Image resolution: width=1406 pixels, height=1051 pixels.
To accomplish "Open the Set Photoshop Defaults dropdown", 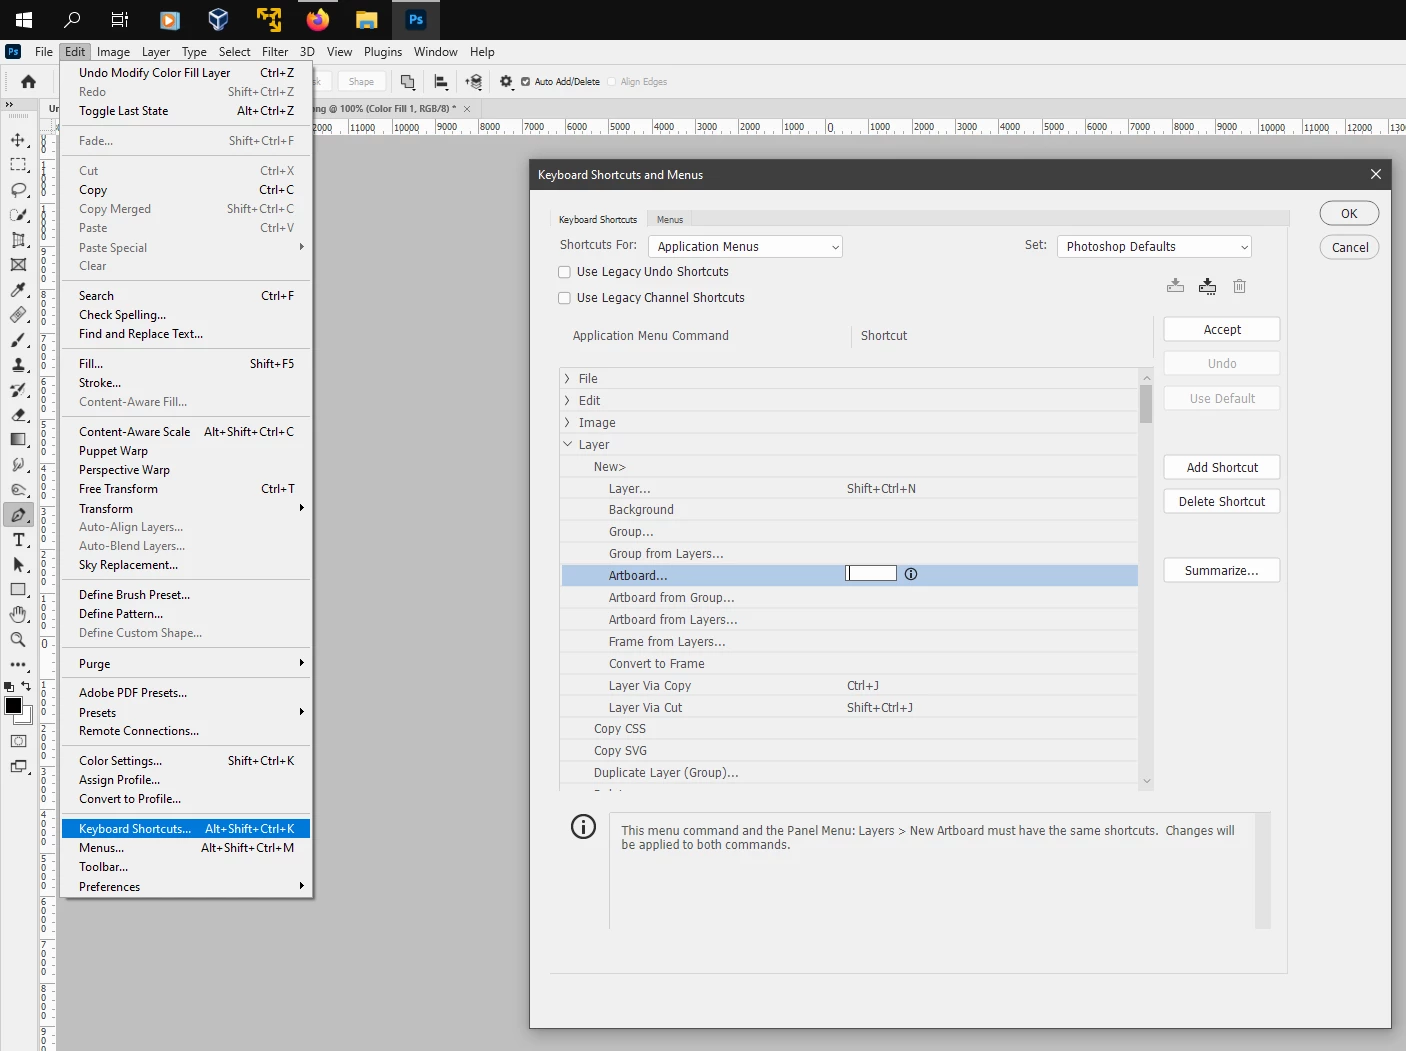I will click(x=1154, y=247).
